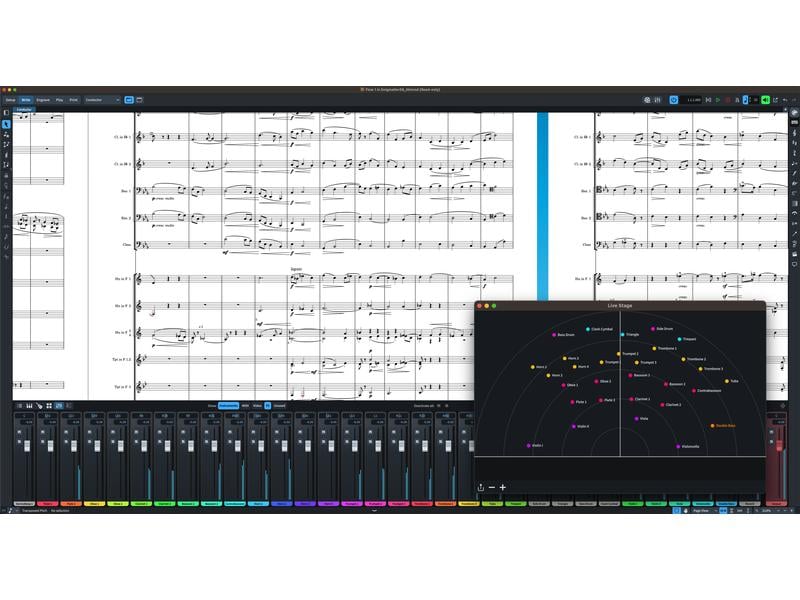Screen dimensions: 800x600
Task: Select the Bass Drum dot on Live Stage
Action: click(x=554, y=335)
